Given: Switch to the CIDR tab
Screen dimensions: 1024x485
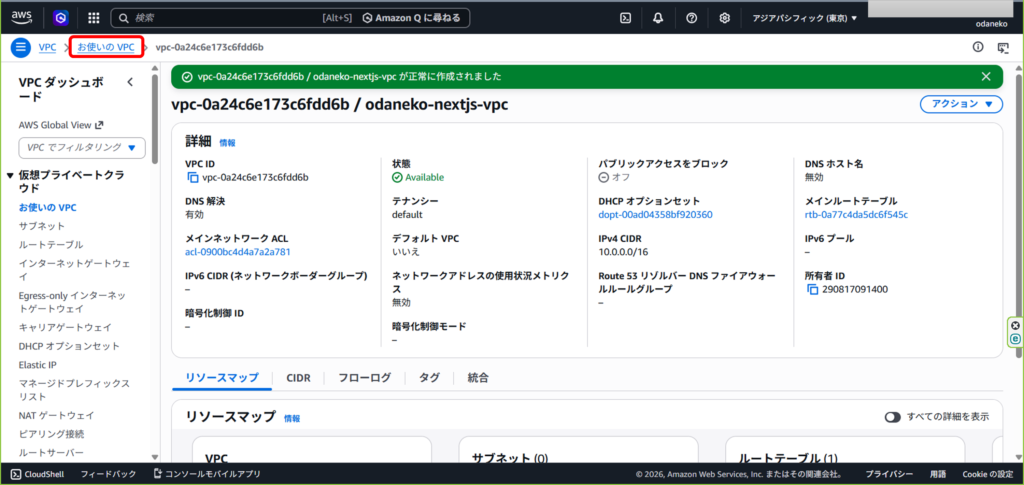Looking at the screenshot, I should pyautogui.click(x=298, y=378).
